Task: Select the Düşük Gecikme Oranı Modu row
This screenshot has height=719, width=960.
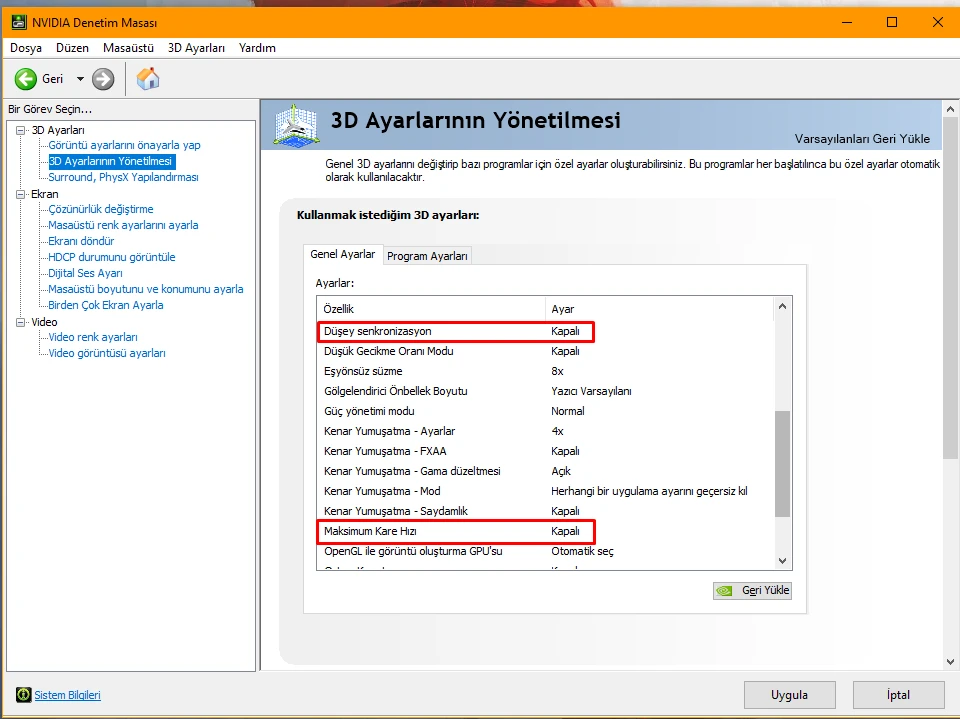Action: click(546, 351)
